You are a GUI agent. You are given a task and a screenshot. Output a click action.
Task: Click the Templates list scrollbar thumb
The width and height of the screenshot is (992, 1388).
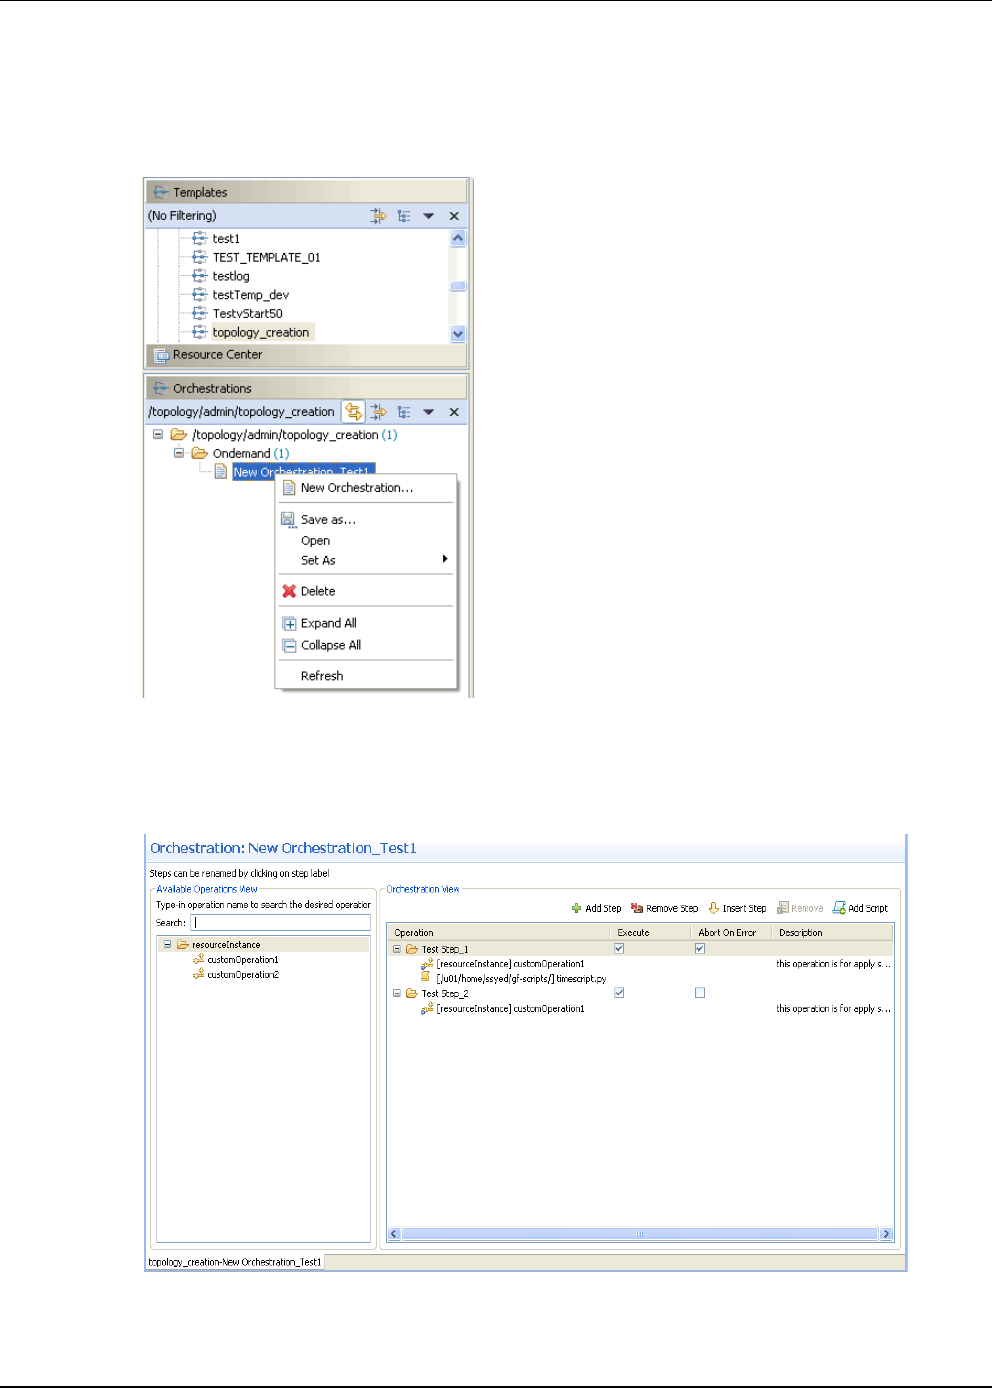pos(458,286)
